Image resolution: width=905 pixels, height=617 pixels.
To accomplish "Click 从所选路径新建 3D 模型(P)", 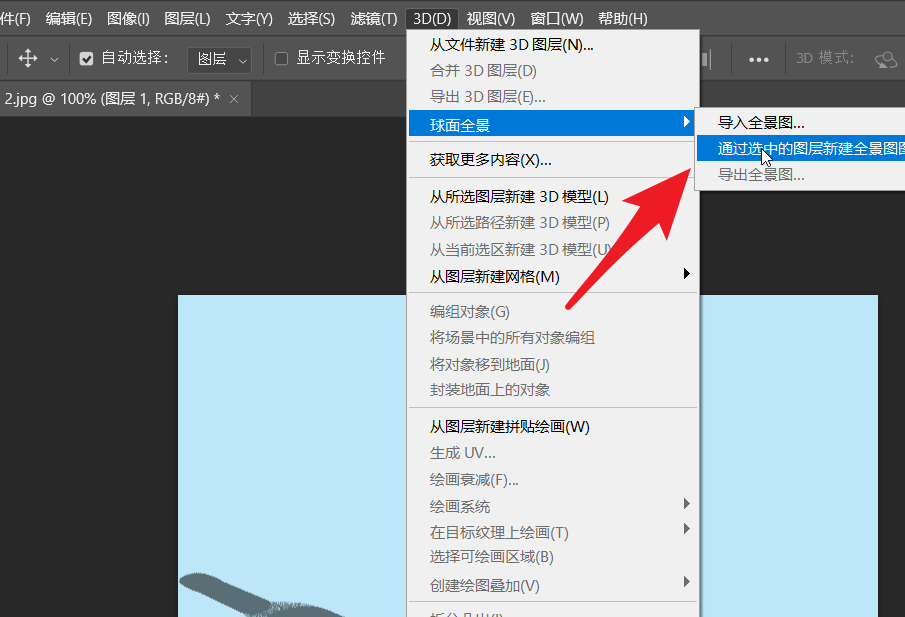I will [554, 223].
